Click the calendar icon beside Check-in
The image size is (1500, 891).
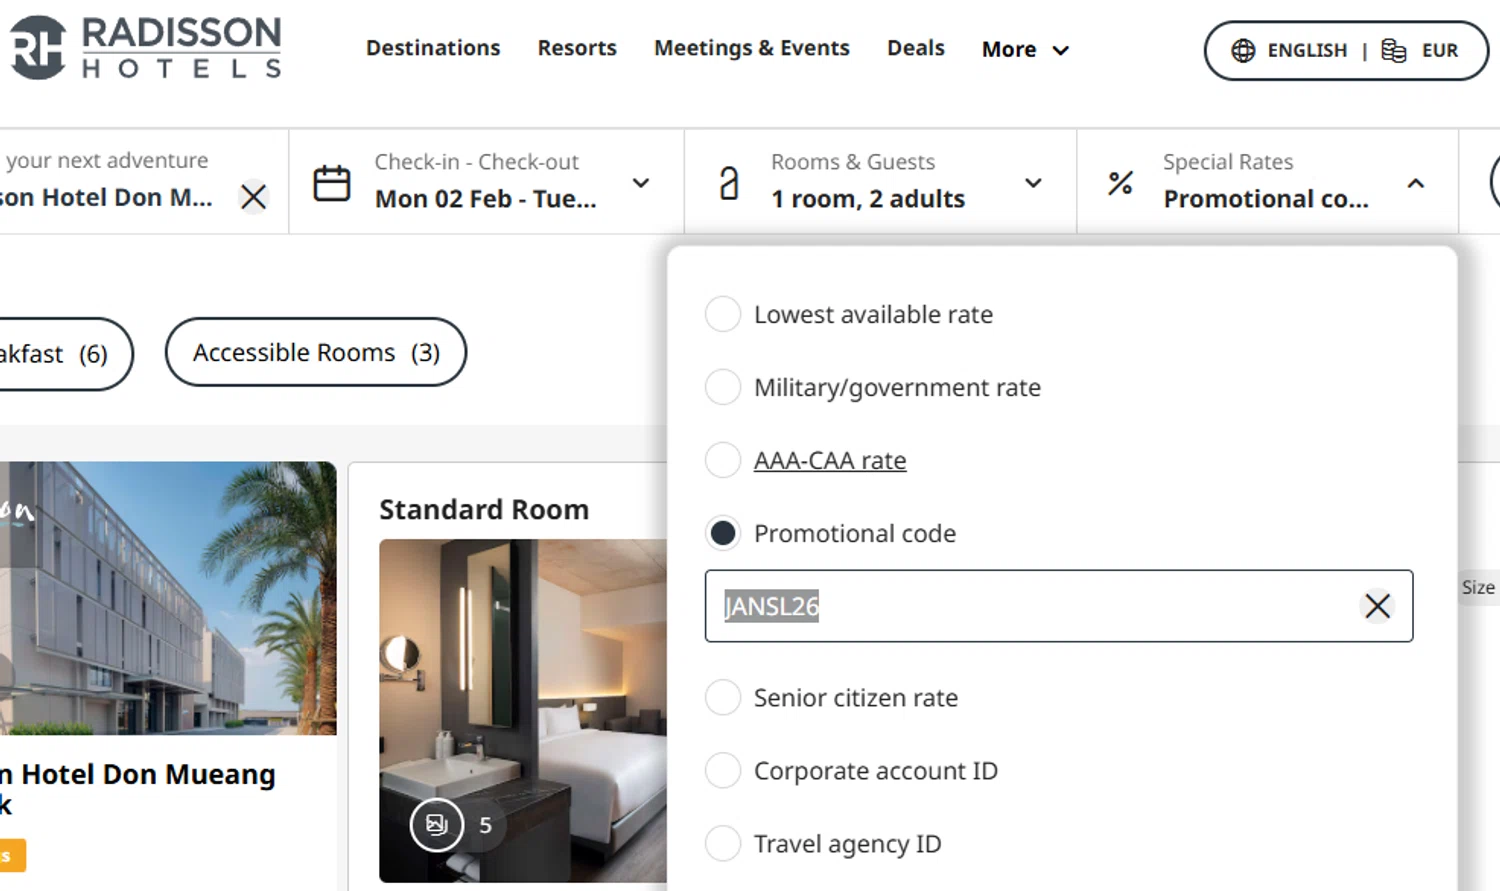(332, 183)
